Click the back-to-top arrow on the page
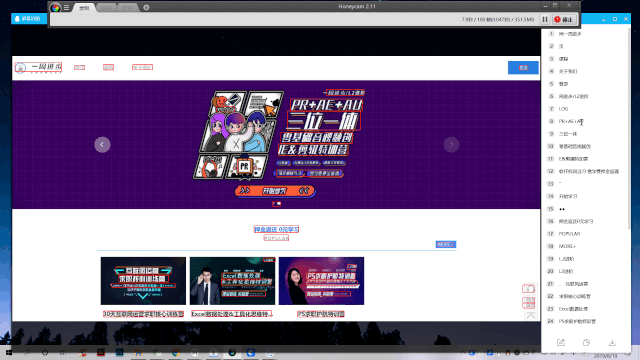Image resolution: width=640 pixels, height=360 pixels. tap(531, 316)
